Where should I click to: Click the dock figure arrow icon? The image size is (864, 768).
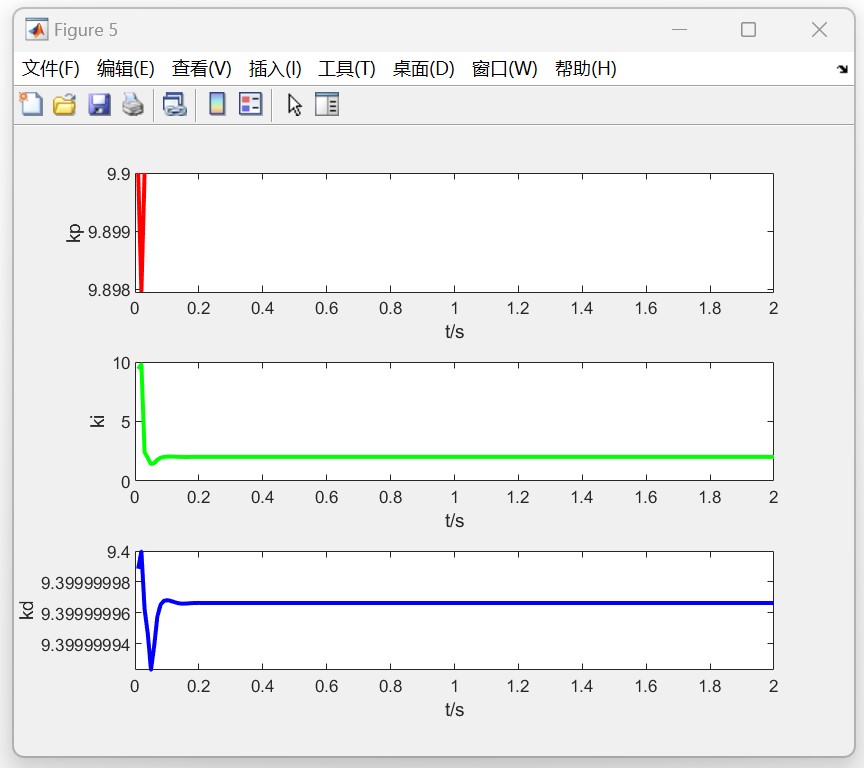click(x=842, y=69)
